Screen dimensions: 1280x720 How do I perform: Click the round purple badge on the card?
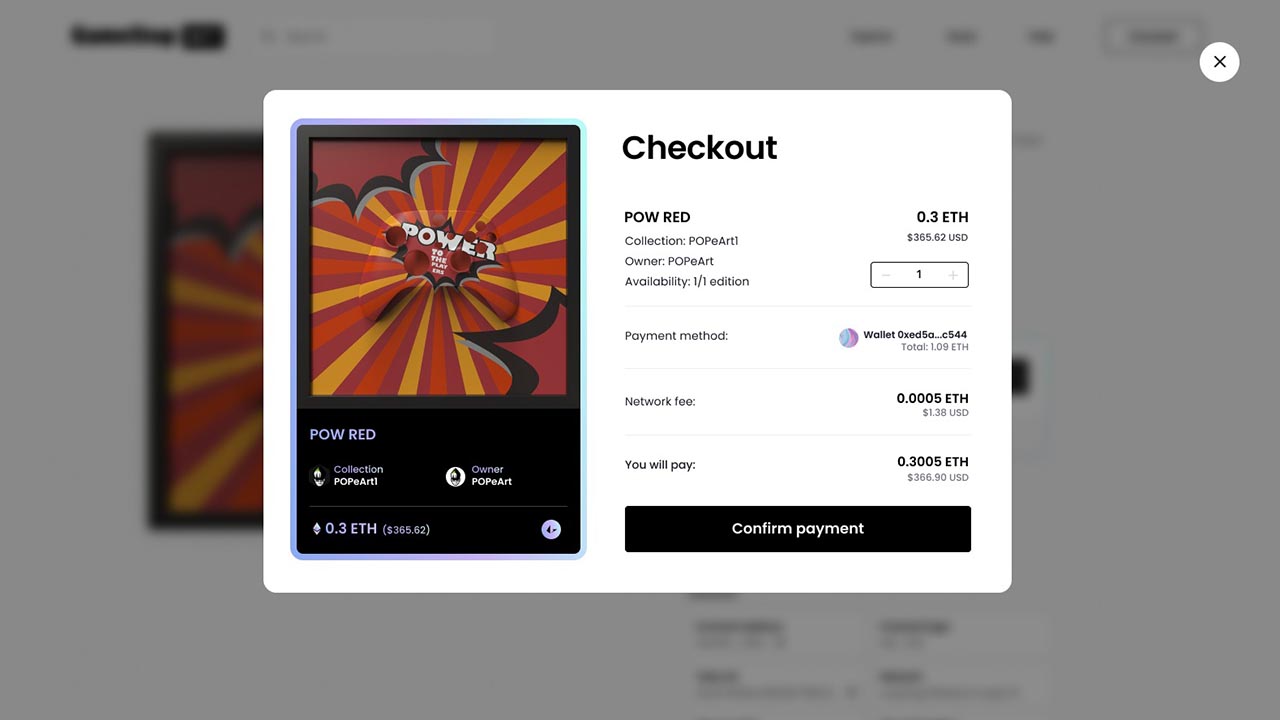click(551, 529)
